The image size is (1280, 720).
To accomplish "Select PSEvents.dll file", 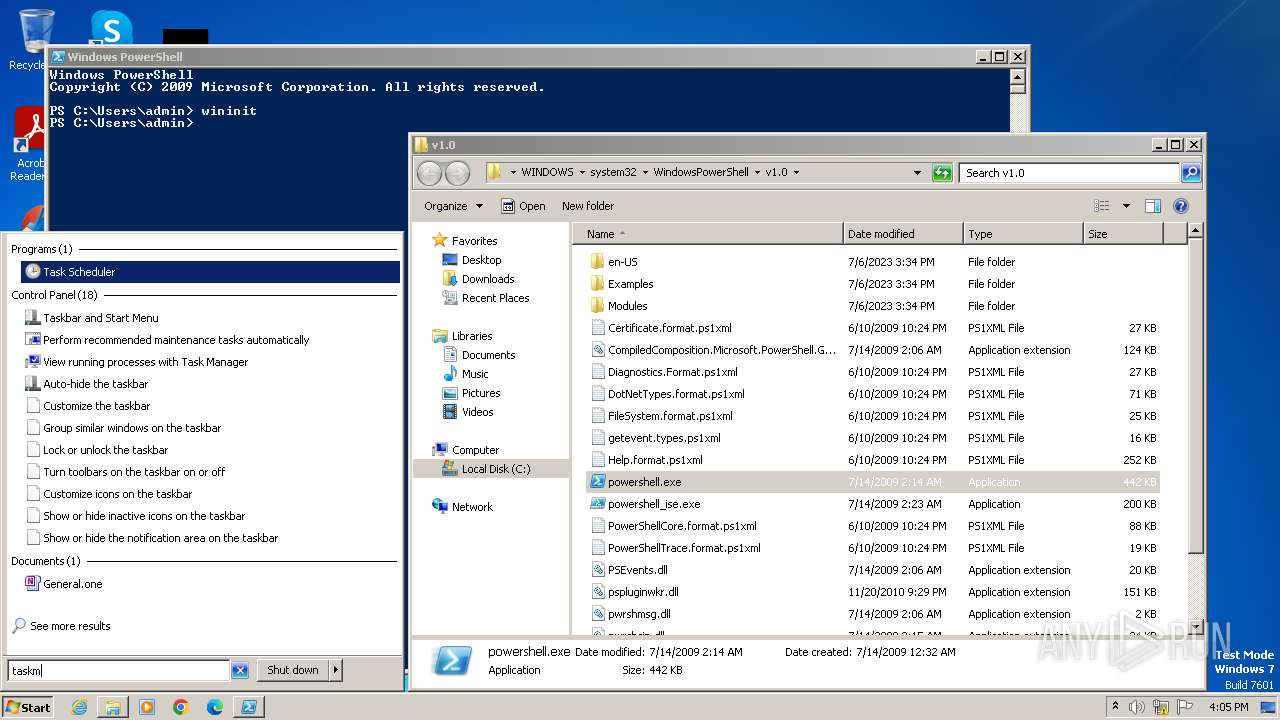I will (637, 570).
